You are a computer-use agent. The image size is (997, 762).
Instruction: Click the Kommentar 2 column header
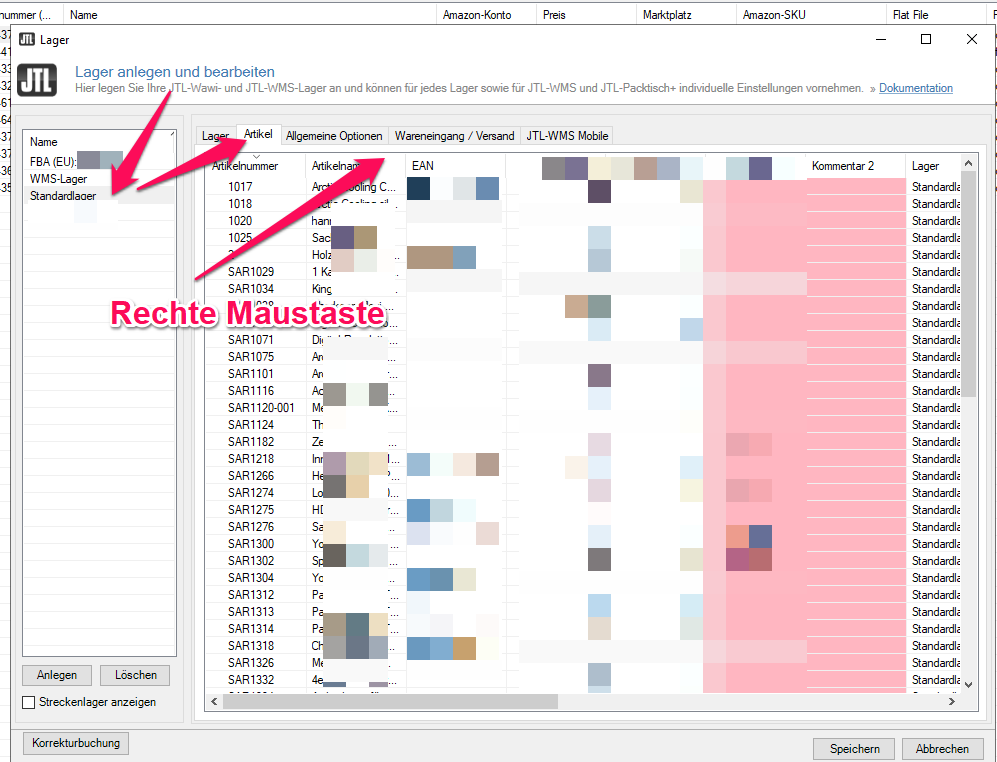click(x=855, y=166)
